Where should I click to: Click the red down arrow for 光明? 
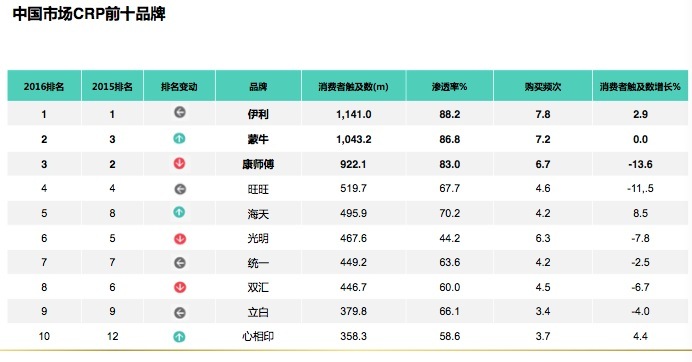click(180, 239)
